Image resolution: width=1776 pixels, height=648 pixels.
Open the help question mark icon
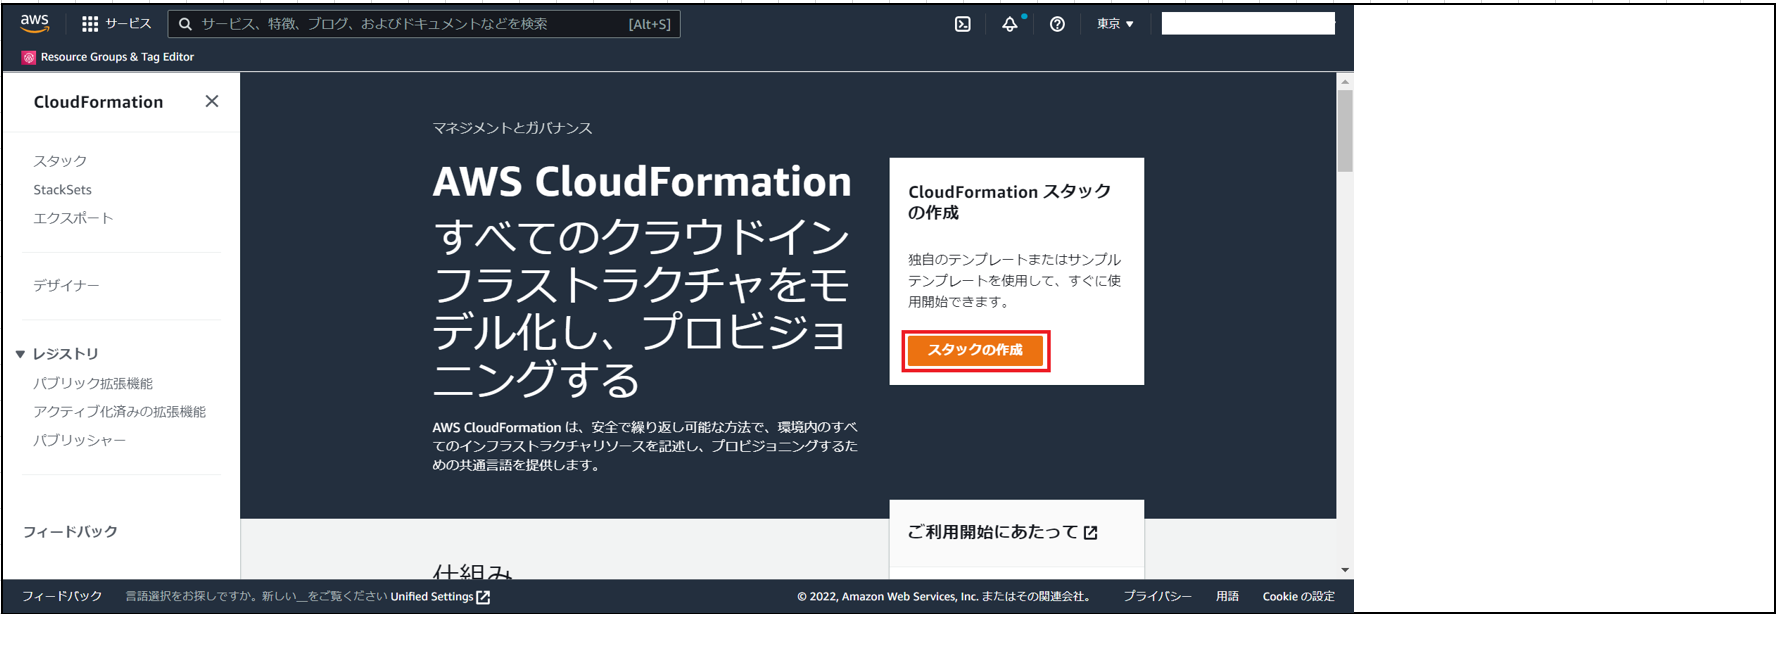pyautogui.click(x=1057, y=24)
